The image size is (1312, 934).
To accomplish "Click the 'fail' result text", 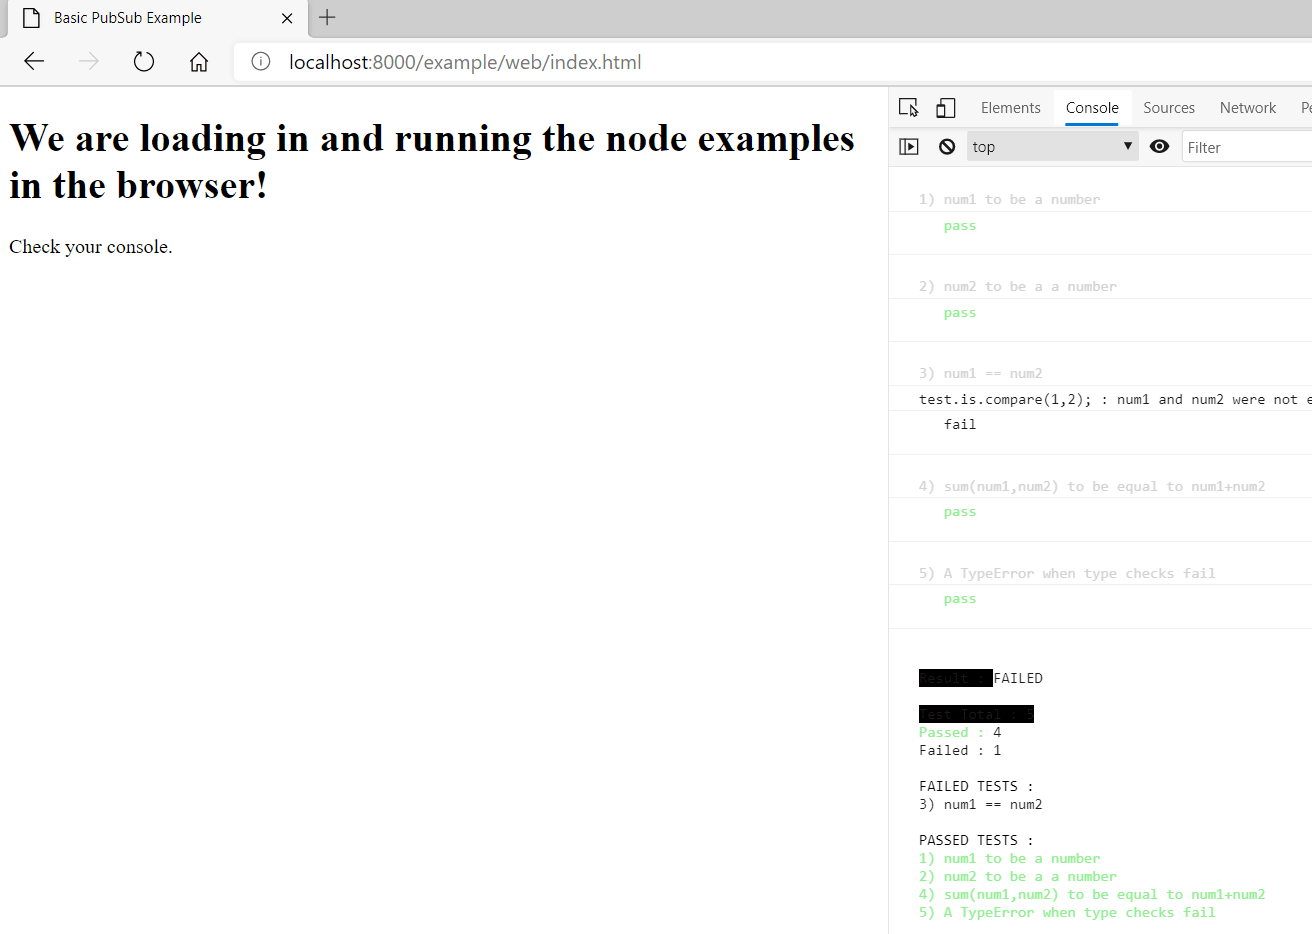I will tap(960, 424).
